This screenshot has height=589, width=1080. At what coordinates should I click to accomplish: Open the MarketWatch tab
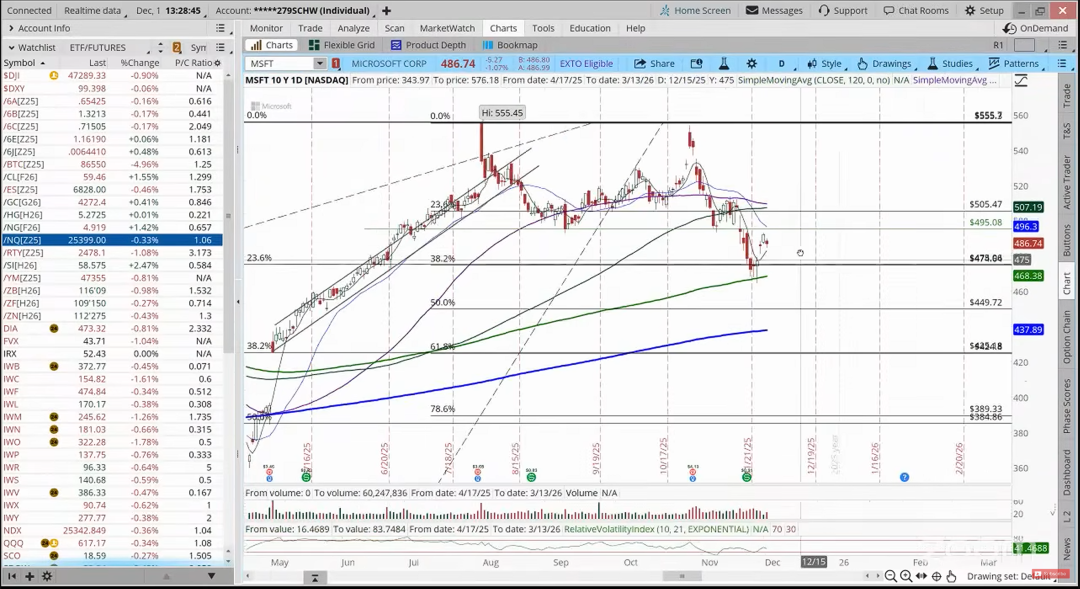[x=447, y=28]
